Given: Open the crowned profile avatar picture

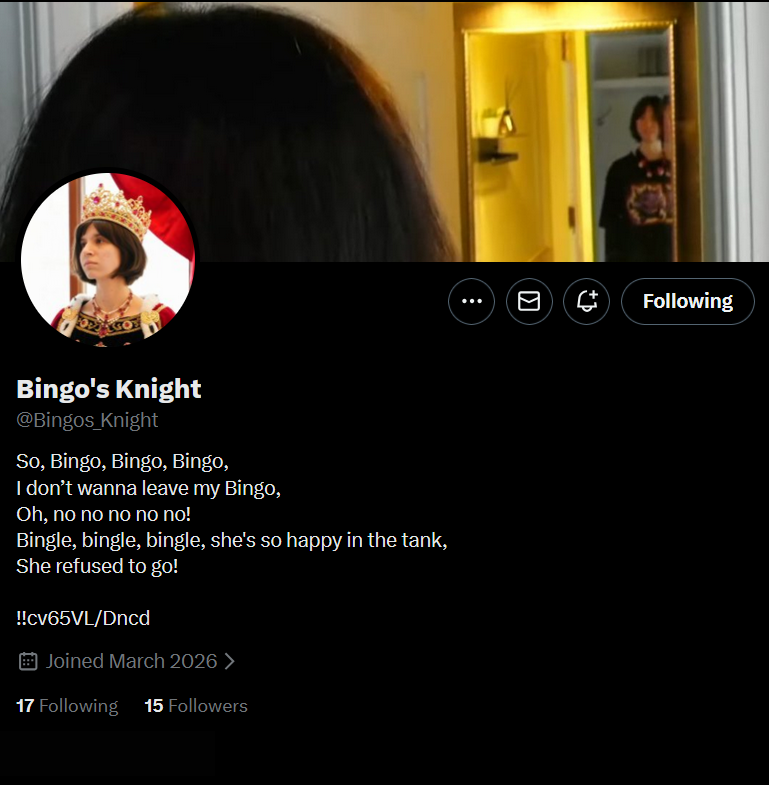Looking at the screenshot, I should tap(108, 259).
